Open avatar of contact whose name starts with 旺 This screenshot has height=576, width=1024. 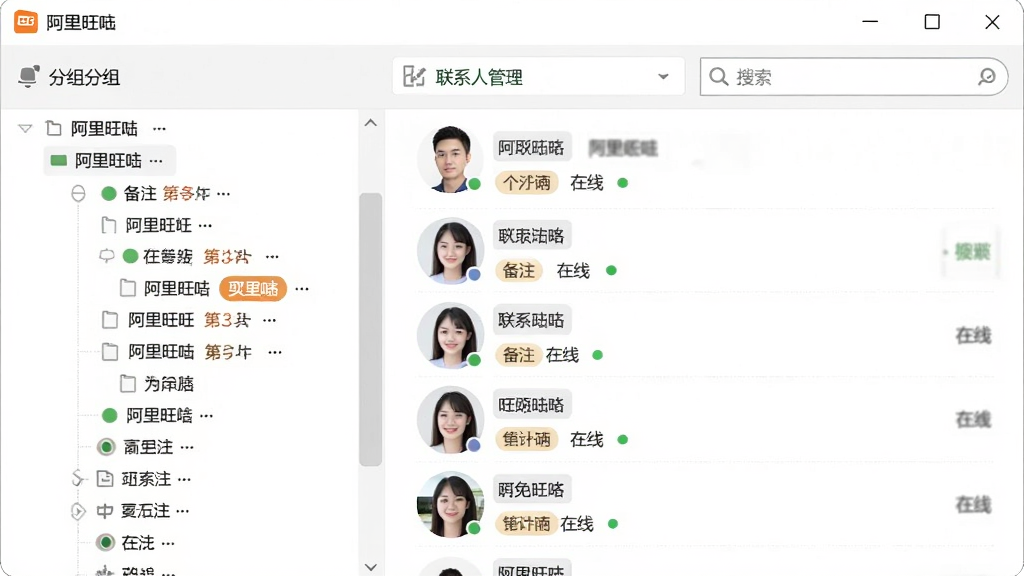point(450,419)
